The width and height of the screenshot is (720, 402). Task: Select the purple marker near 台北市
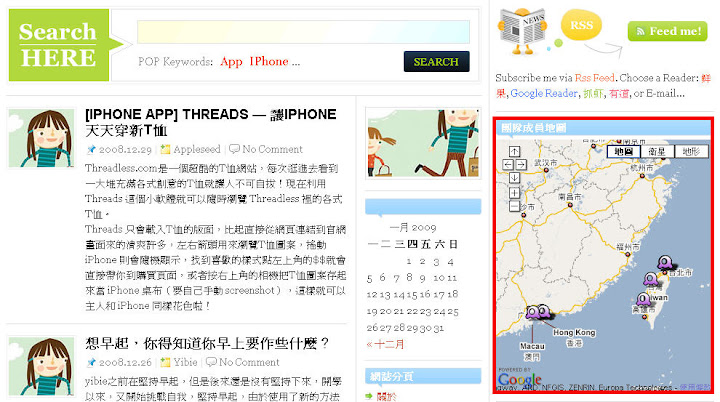[665, 263]
